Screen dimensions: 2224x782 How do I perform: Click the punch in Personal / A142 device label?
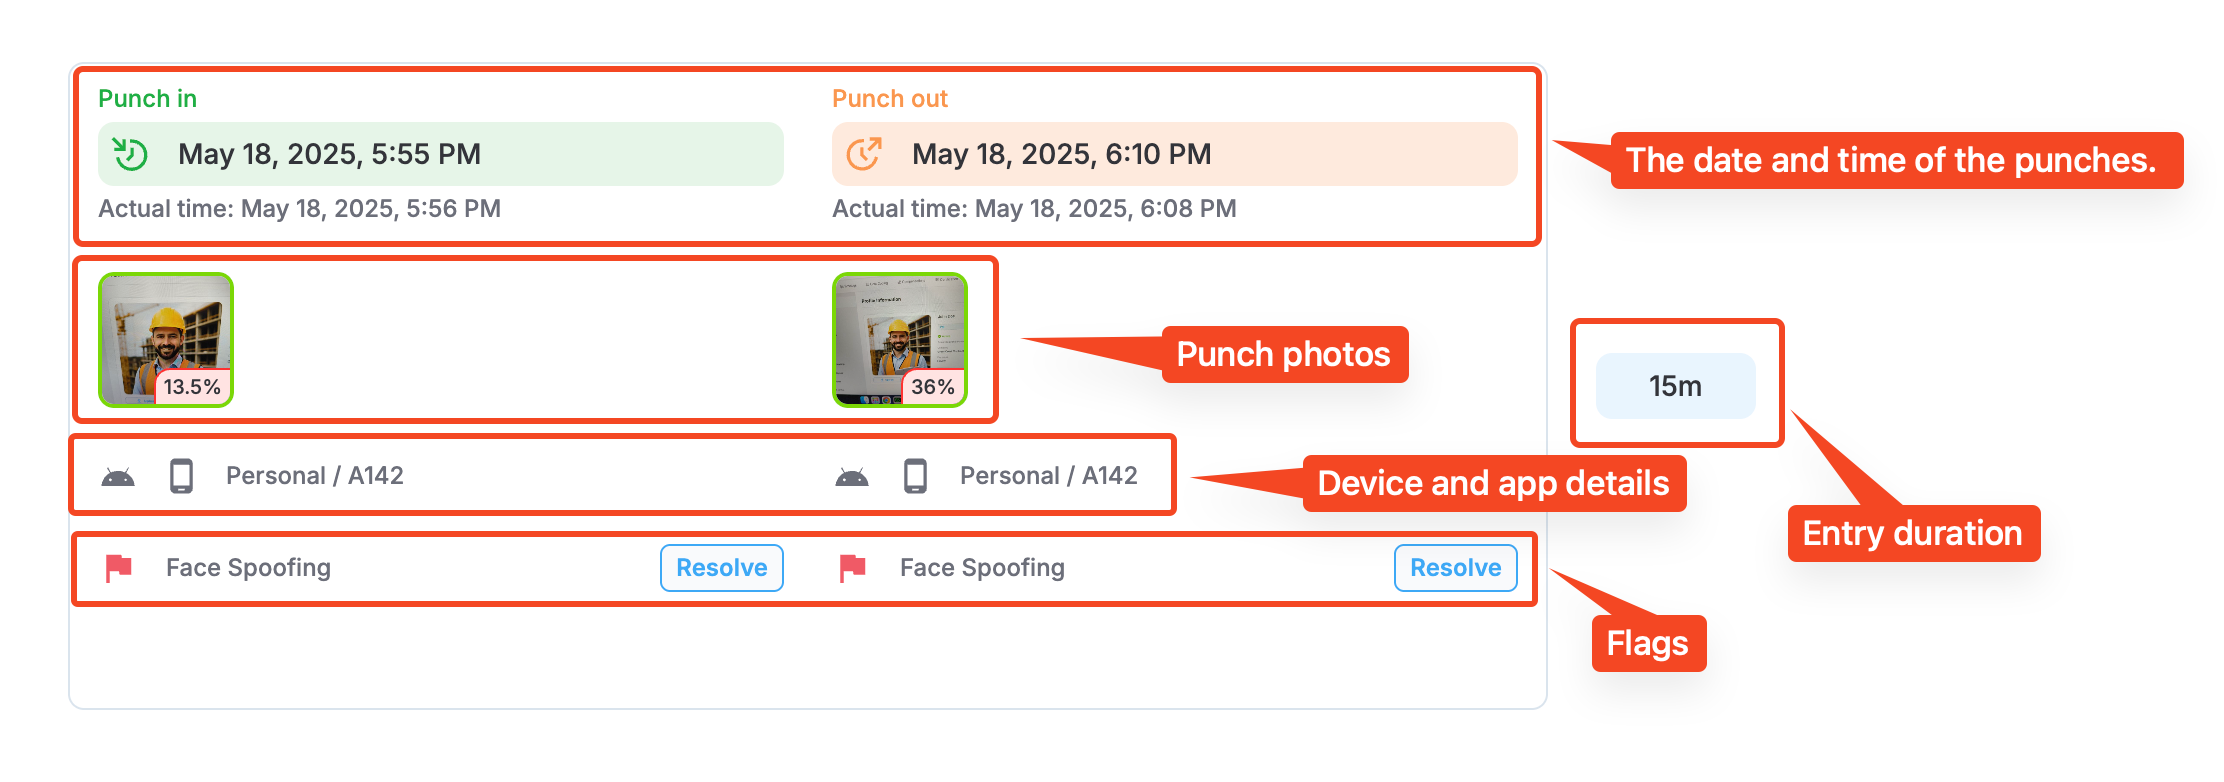click(x=314, y=476)
